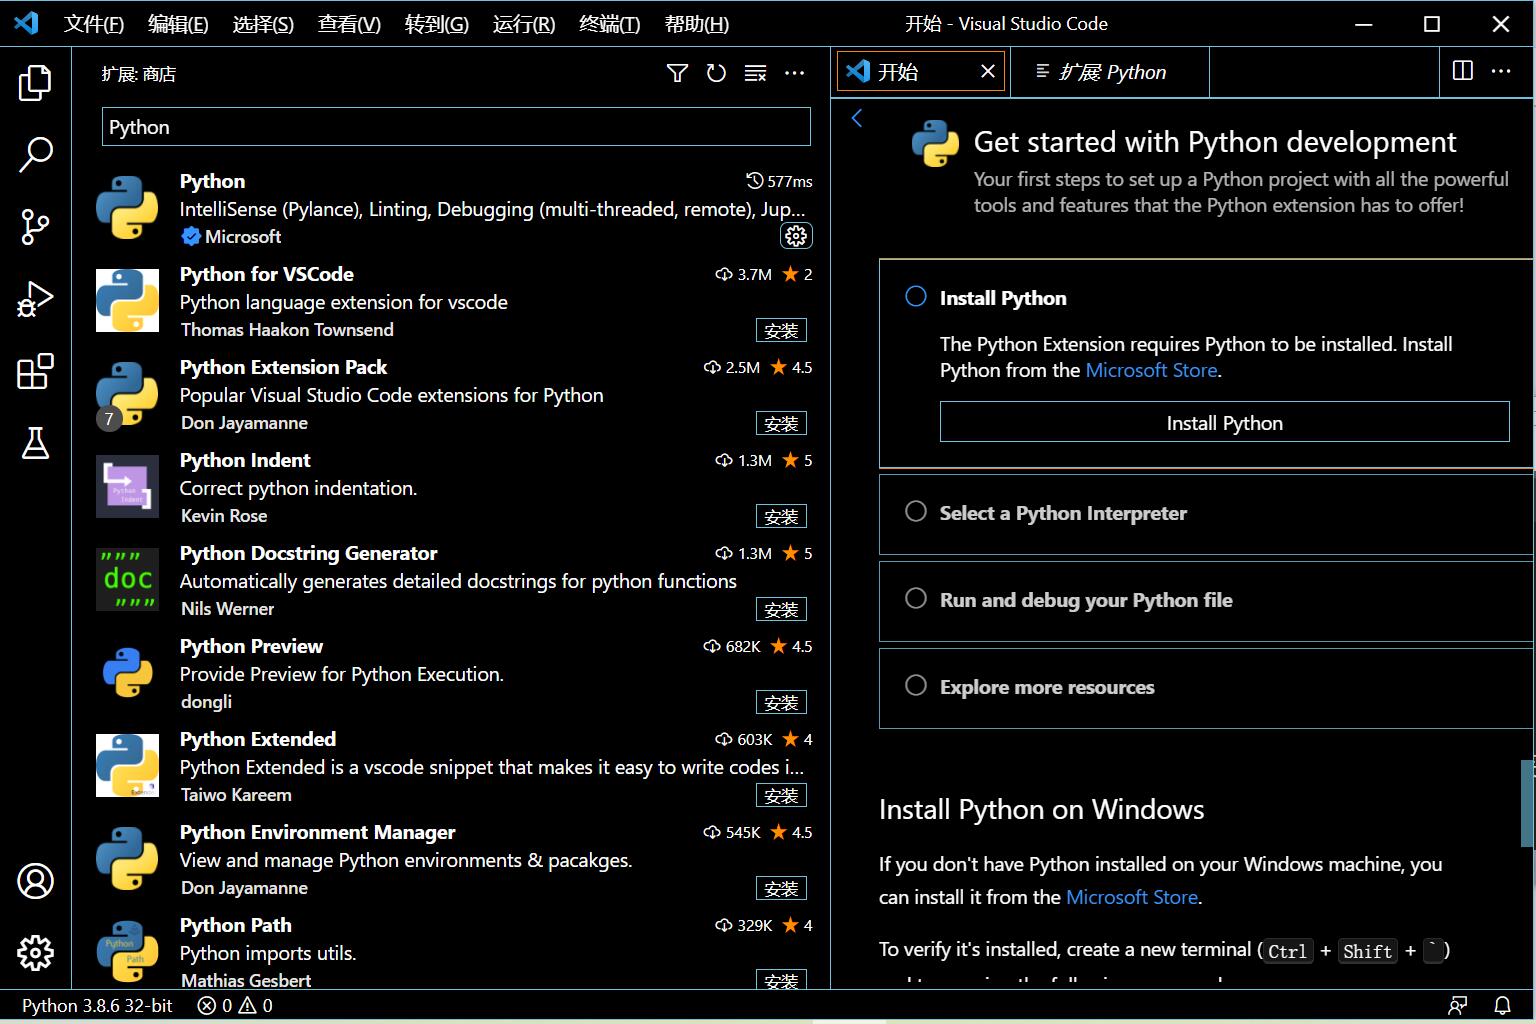Open editor more actions ellipsis
Screen dimensions: 1536x1024
click(x=1501, y=71)
